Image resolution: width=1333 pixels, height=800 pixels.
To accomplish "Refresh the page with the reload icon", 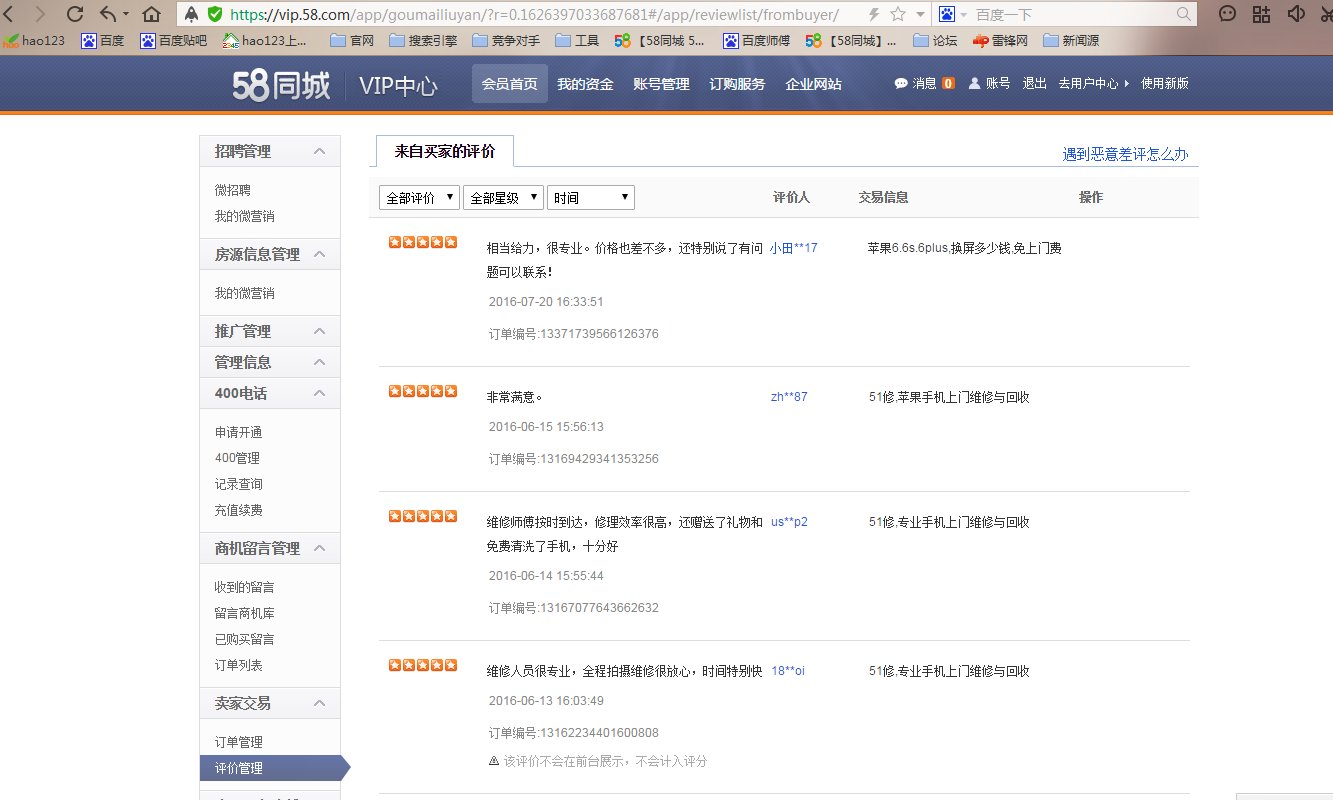I will coord(73,14).
